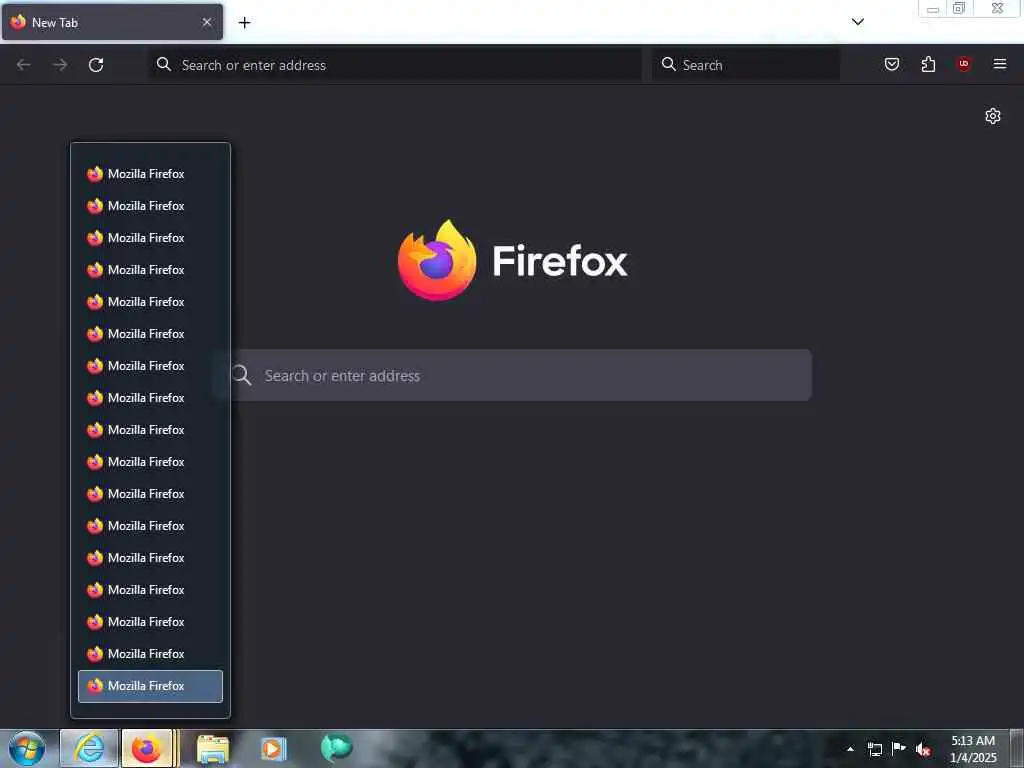Screen dimensions: 1024x768
Task: Open a new tab with plus button
Action: [244, 23]
